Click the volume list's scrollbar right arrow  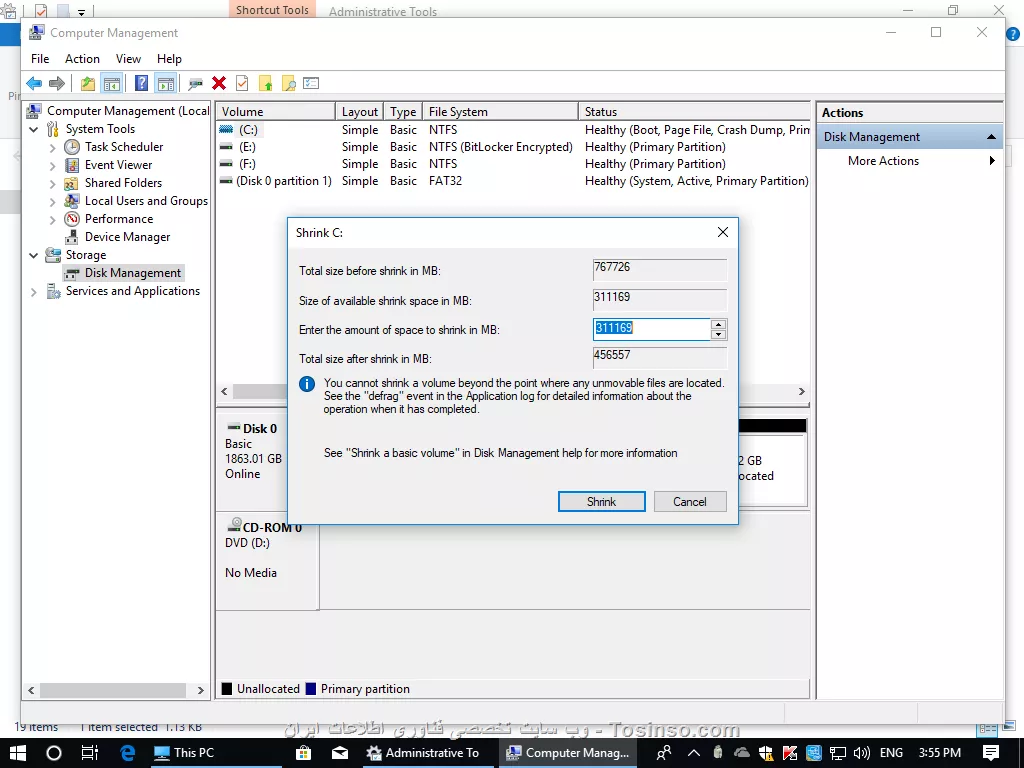[801, 391]
